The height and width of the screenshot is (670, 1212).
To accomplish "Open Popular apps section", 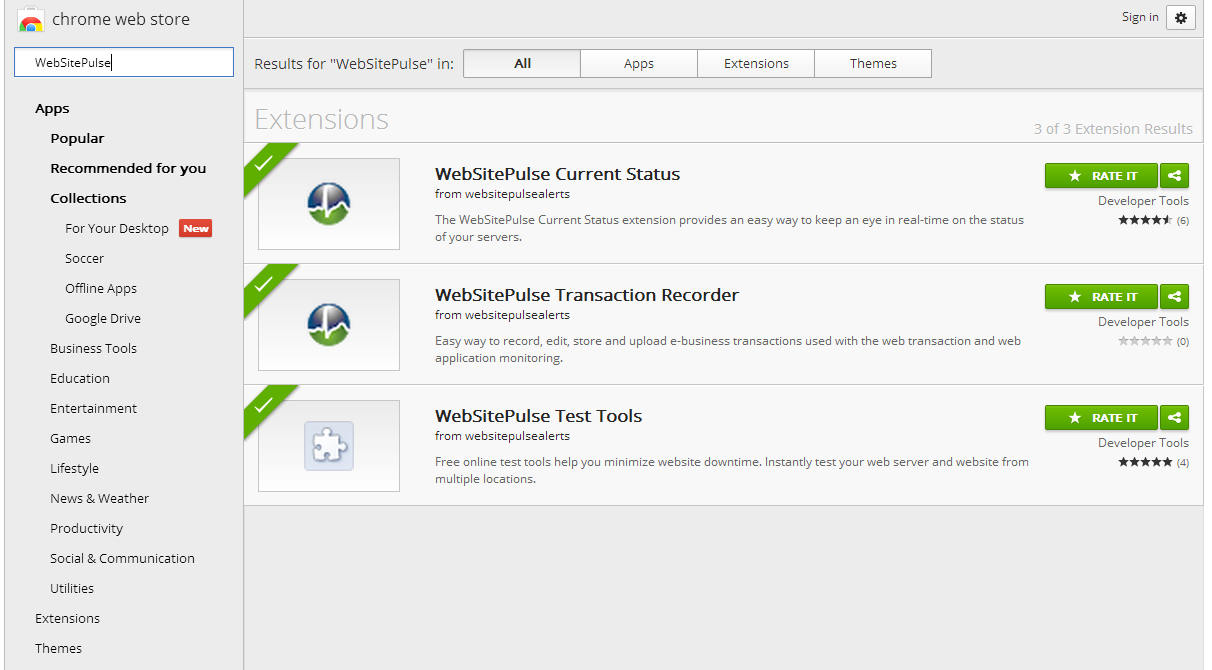I will (77, 138).
